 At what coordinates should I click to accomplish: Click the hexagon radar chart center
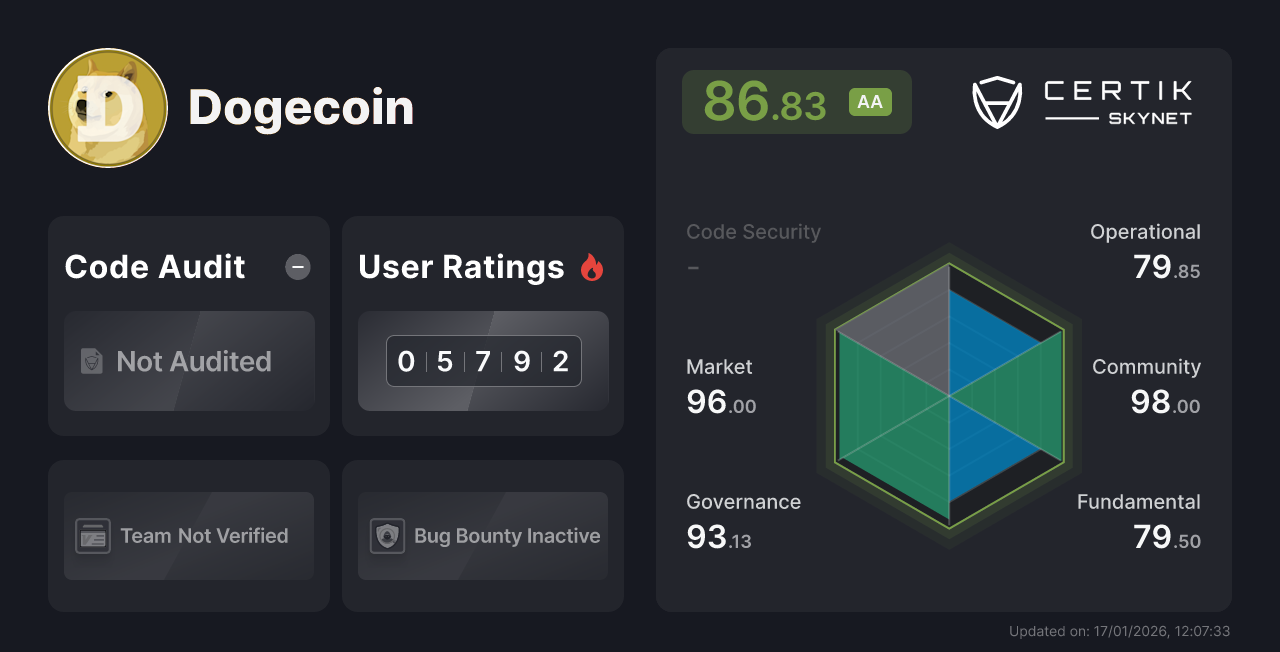(x=949, y=396)
